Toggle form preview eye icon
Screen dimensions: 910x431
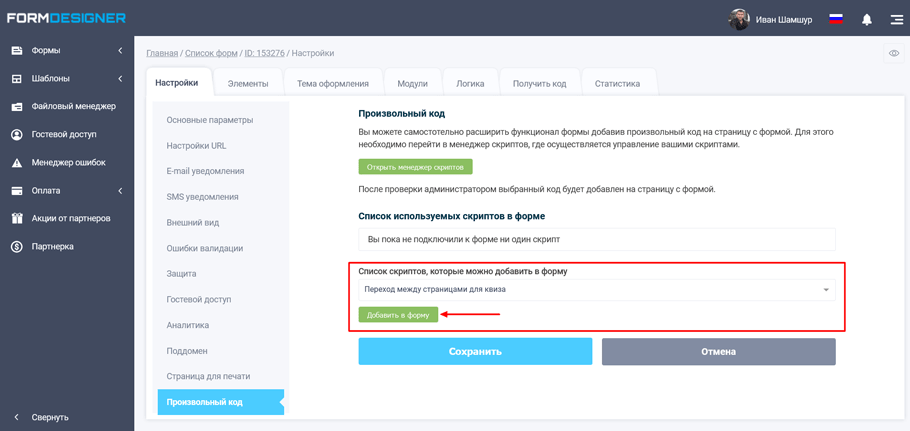pyautogui.click(x=894, y=53)
